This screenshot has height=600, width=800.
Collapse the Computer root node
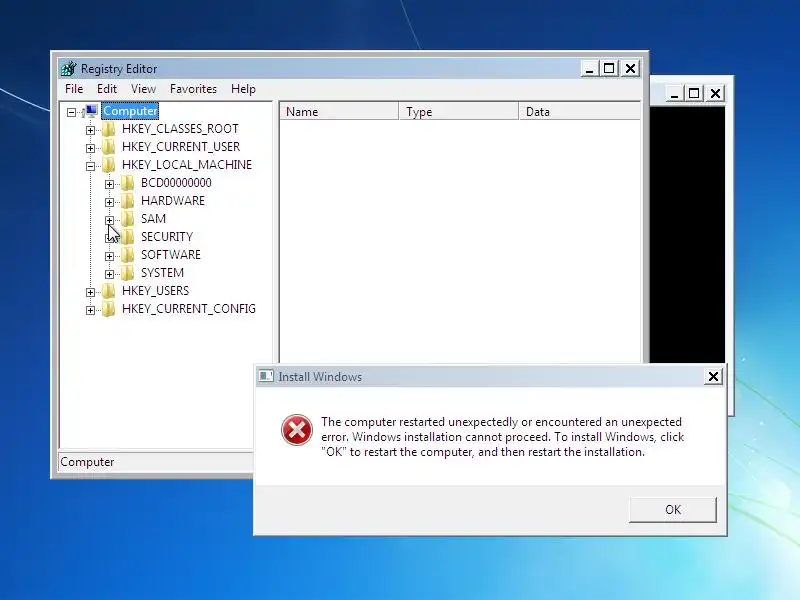[71, 112]
